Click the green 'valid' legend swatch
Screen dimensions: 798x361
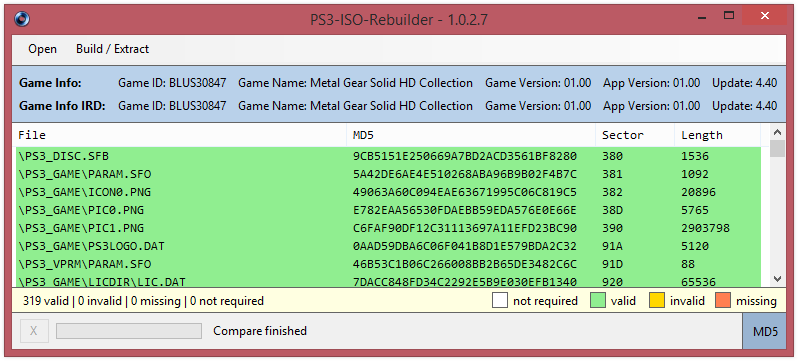pos(598,301)
